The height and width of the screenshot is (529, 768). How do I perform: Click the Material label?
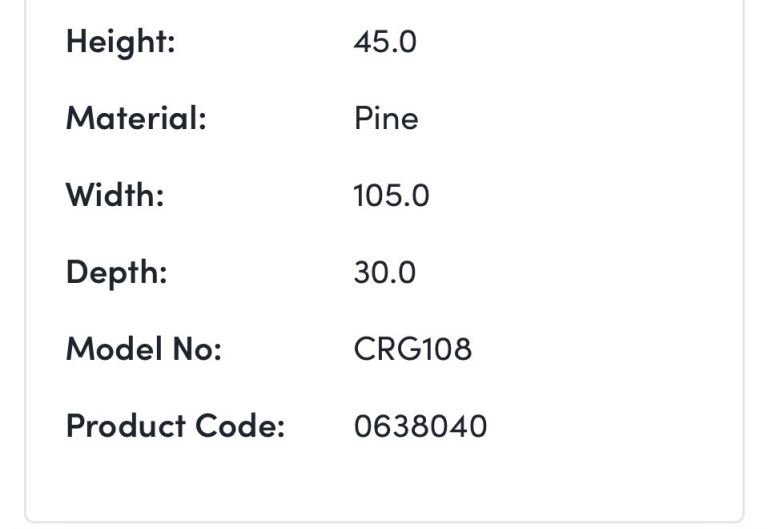(136, 119)
